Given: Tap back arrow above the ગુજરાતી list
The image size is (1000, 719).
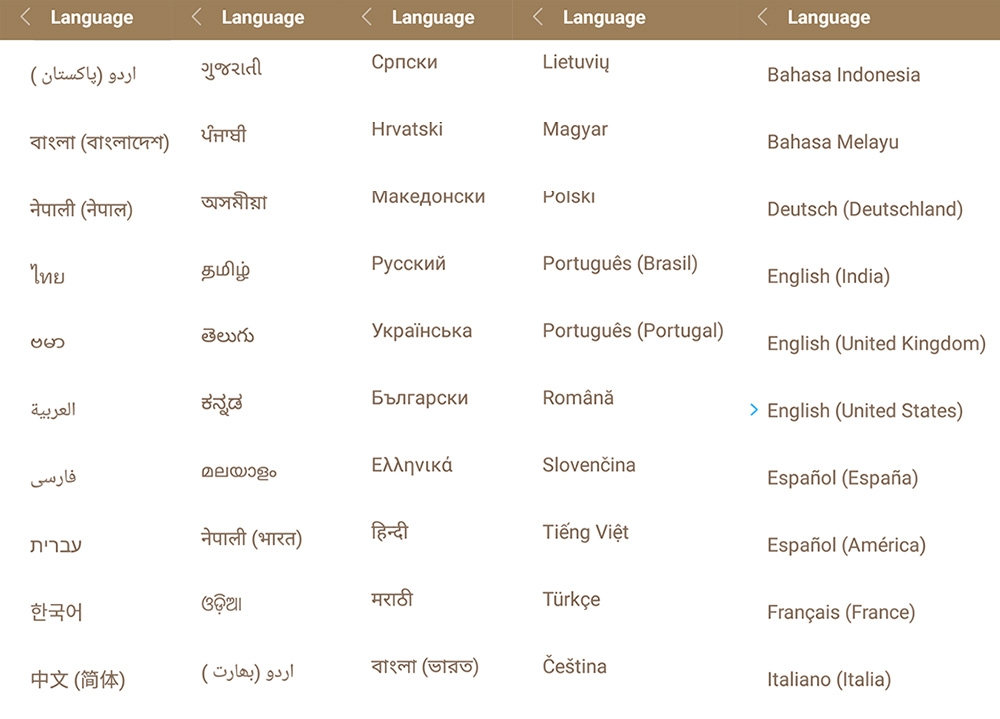Looking at the screenshot, I should coord(197,18).
